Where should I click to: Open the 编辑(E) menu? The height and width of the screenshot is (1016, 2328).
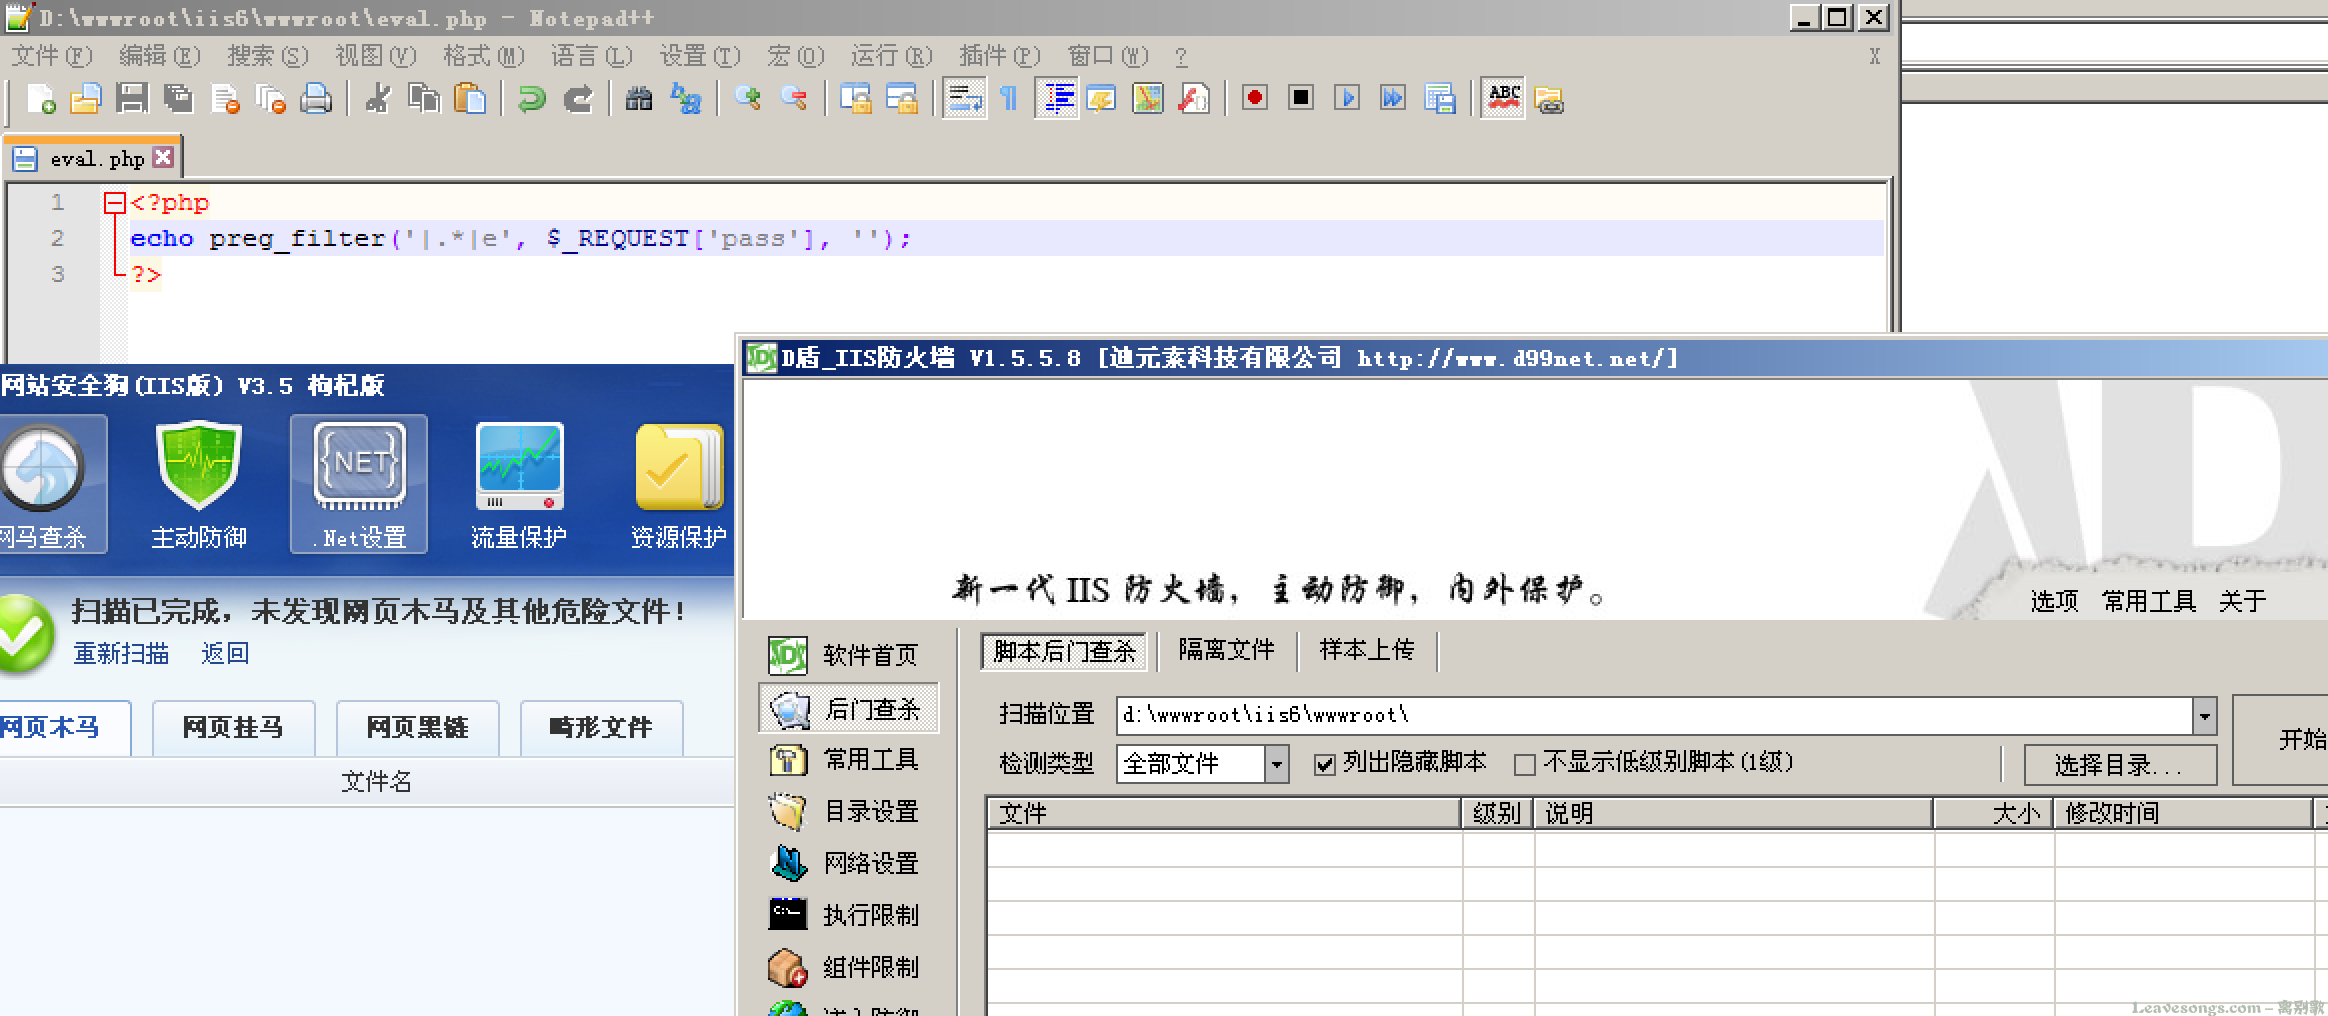[160, 56]
